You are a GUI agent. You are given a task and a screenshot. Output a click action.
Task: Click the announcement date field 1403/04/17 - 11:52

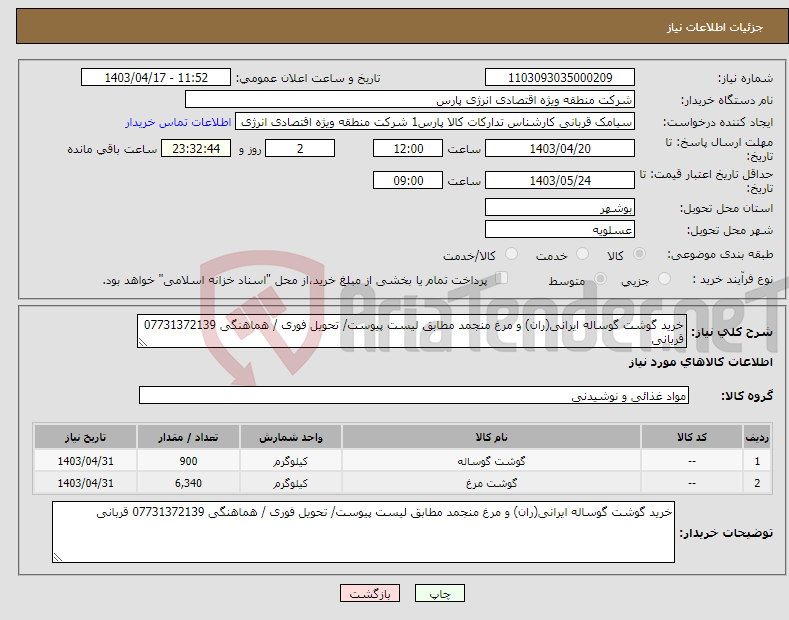pos(155,78)
